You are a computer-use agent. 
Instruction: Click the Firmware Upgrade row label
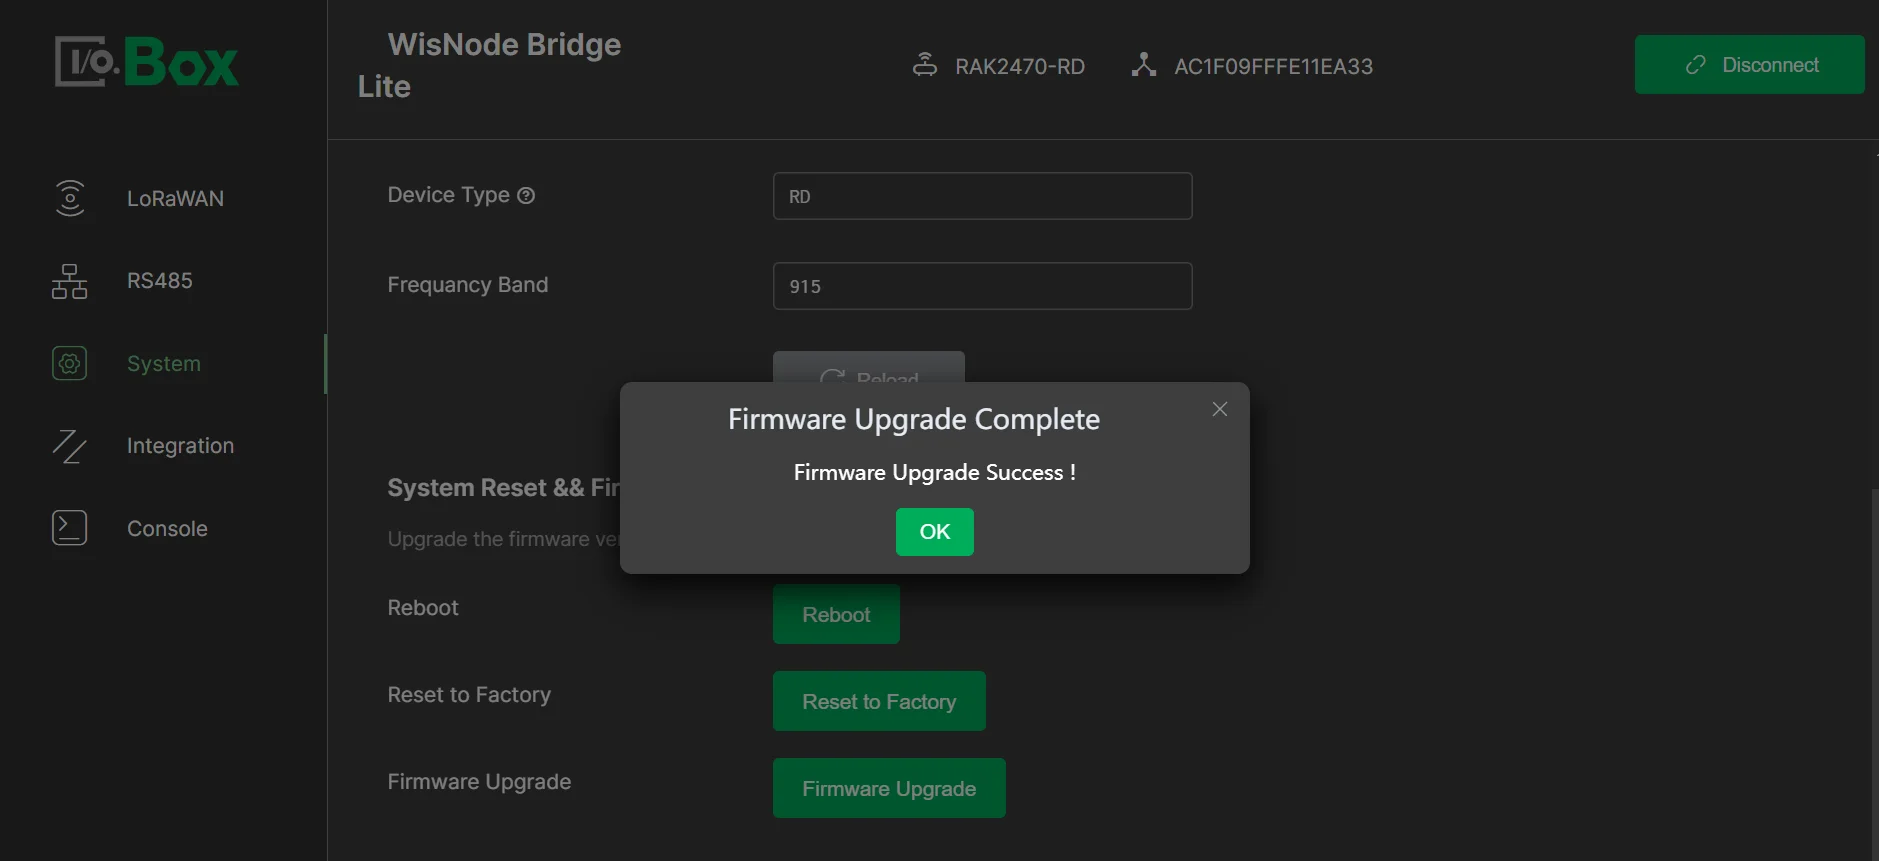[480, 782]
